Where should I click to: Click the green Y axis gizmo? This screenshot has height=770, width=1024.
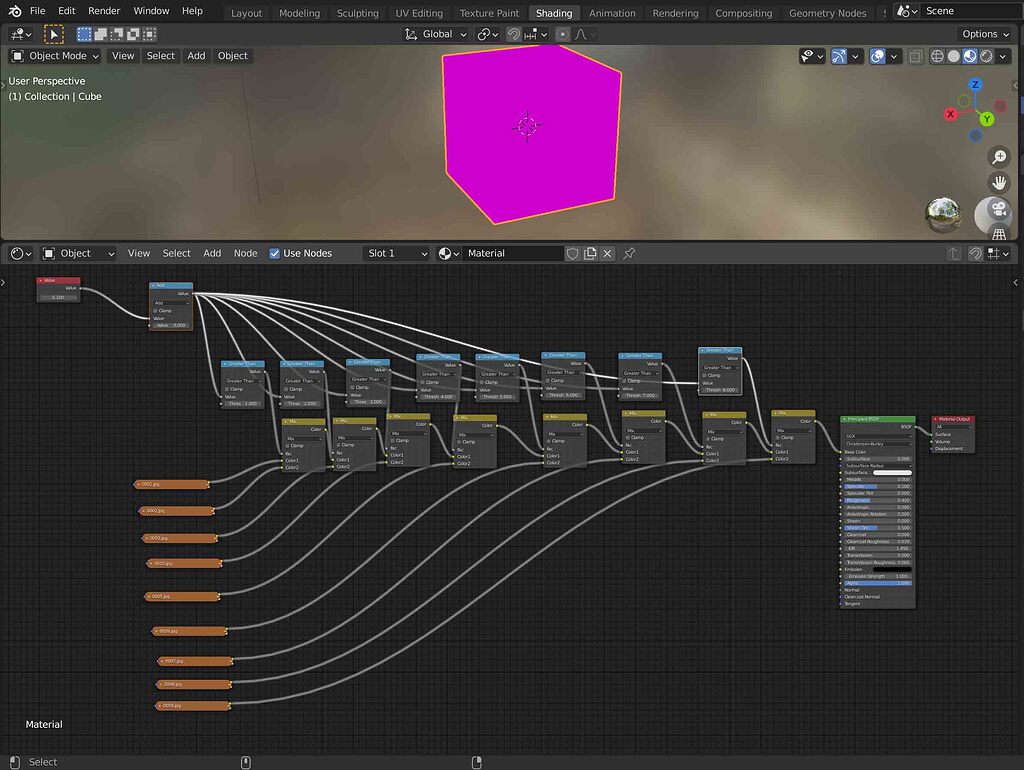click(x=987, y=119)
